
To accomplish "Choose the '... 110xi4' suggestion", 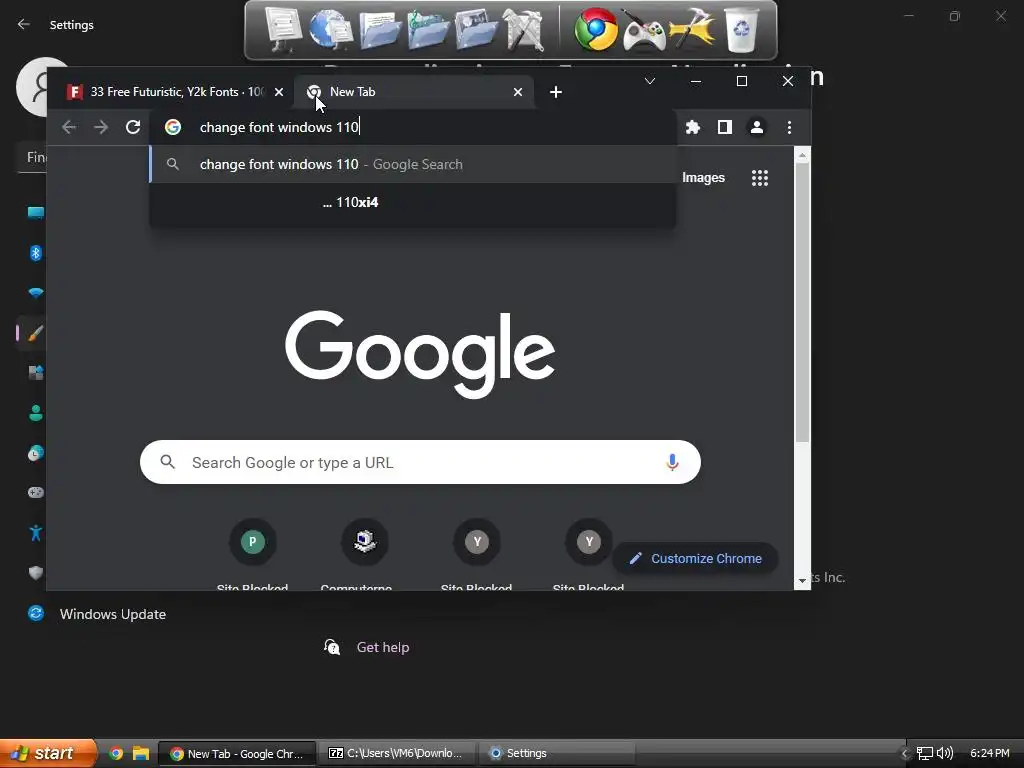I will [x=413, y=202].
